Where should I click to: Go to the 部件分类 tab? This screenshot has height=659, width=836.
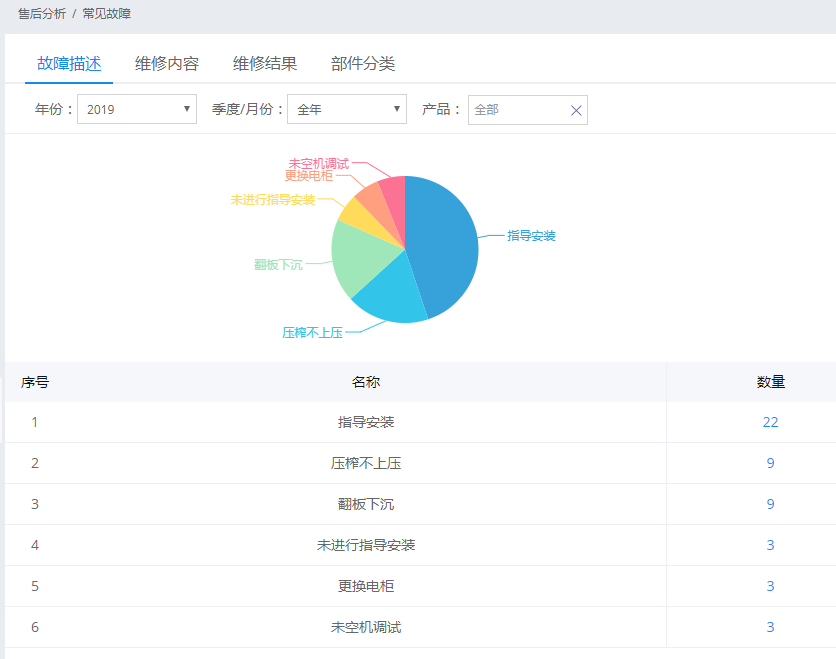tap(363, 64)
